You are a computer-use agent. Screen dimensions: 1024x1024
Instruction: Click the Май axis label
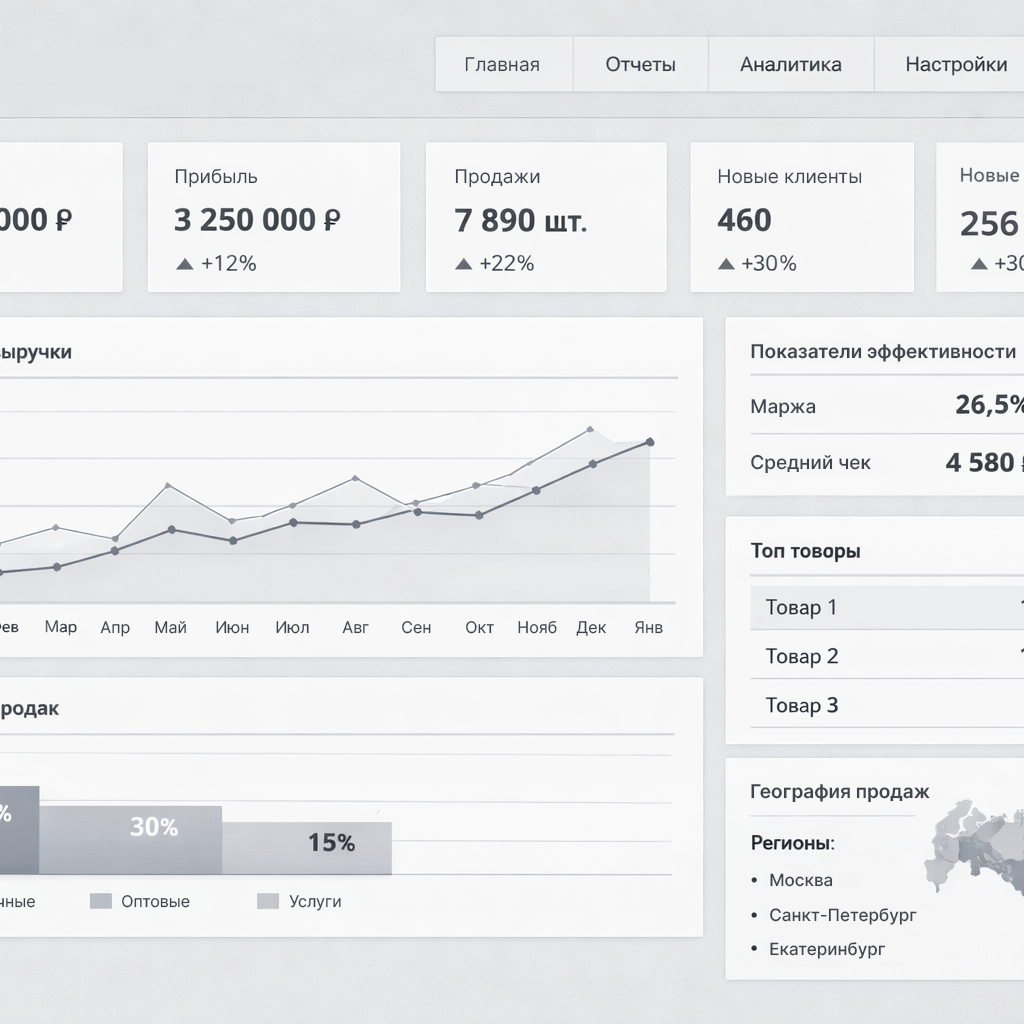(x=170, y=628)
